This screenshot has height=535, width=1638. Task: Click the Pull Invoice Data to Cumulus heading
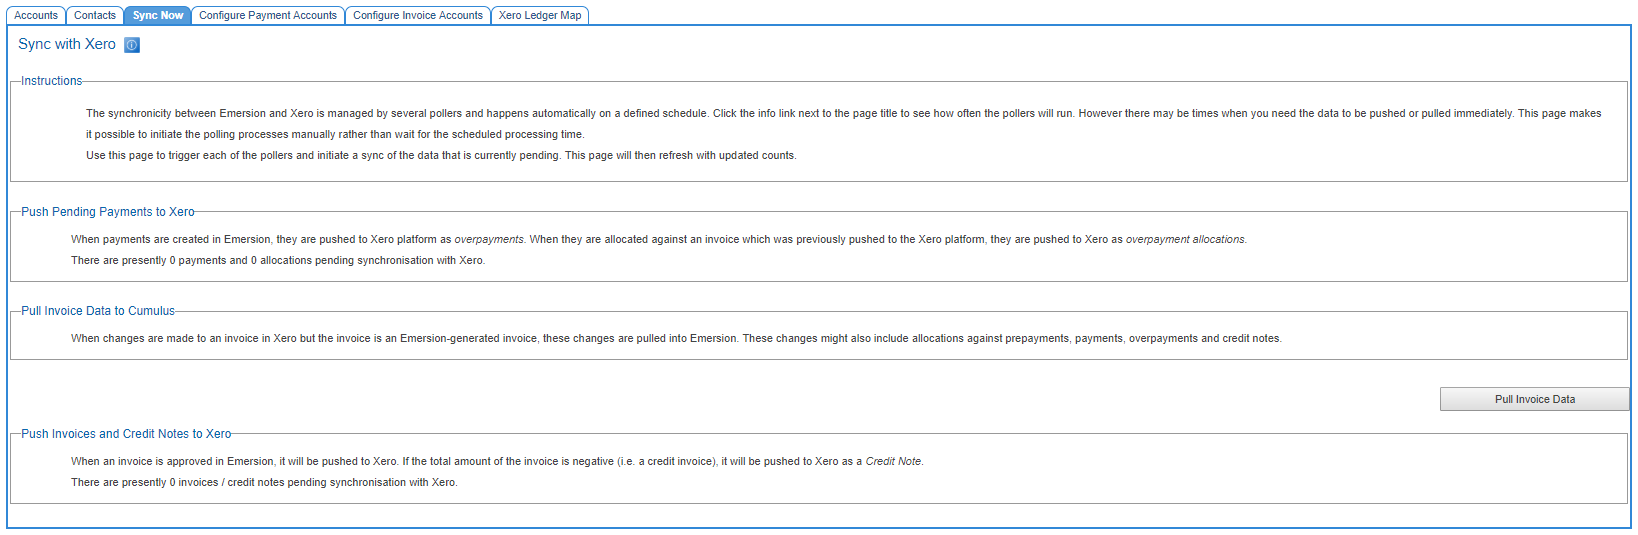(x=98, y=311)
